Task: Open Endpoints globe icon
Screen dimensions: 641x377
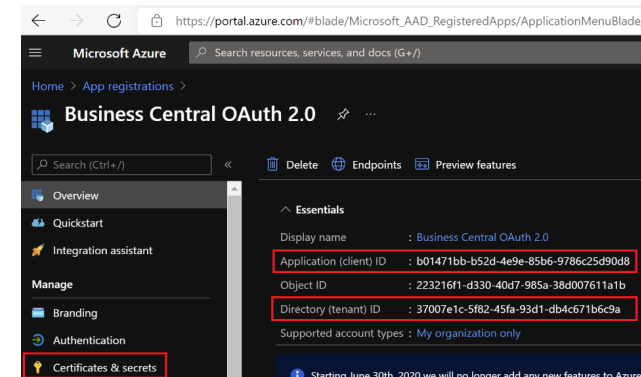Action: pos(338,164)
